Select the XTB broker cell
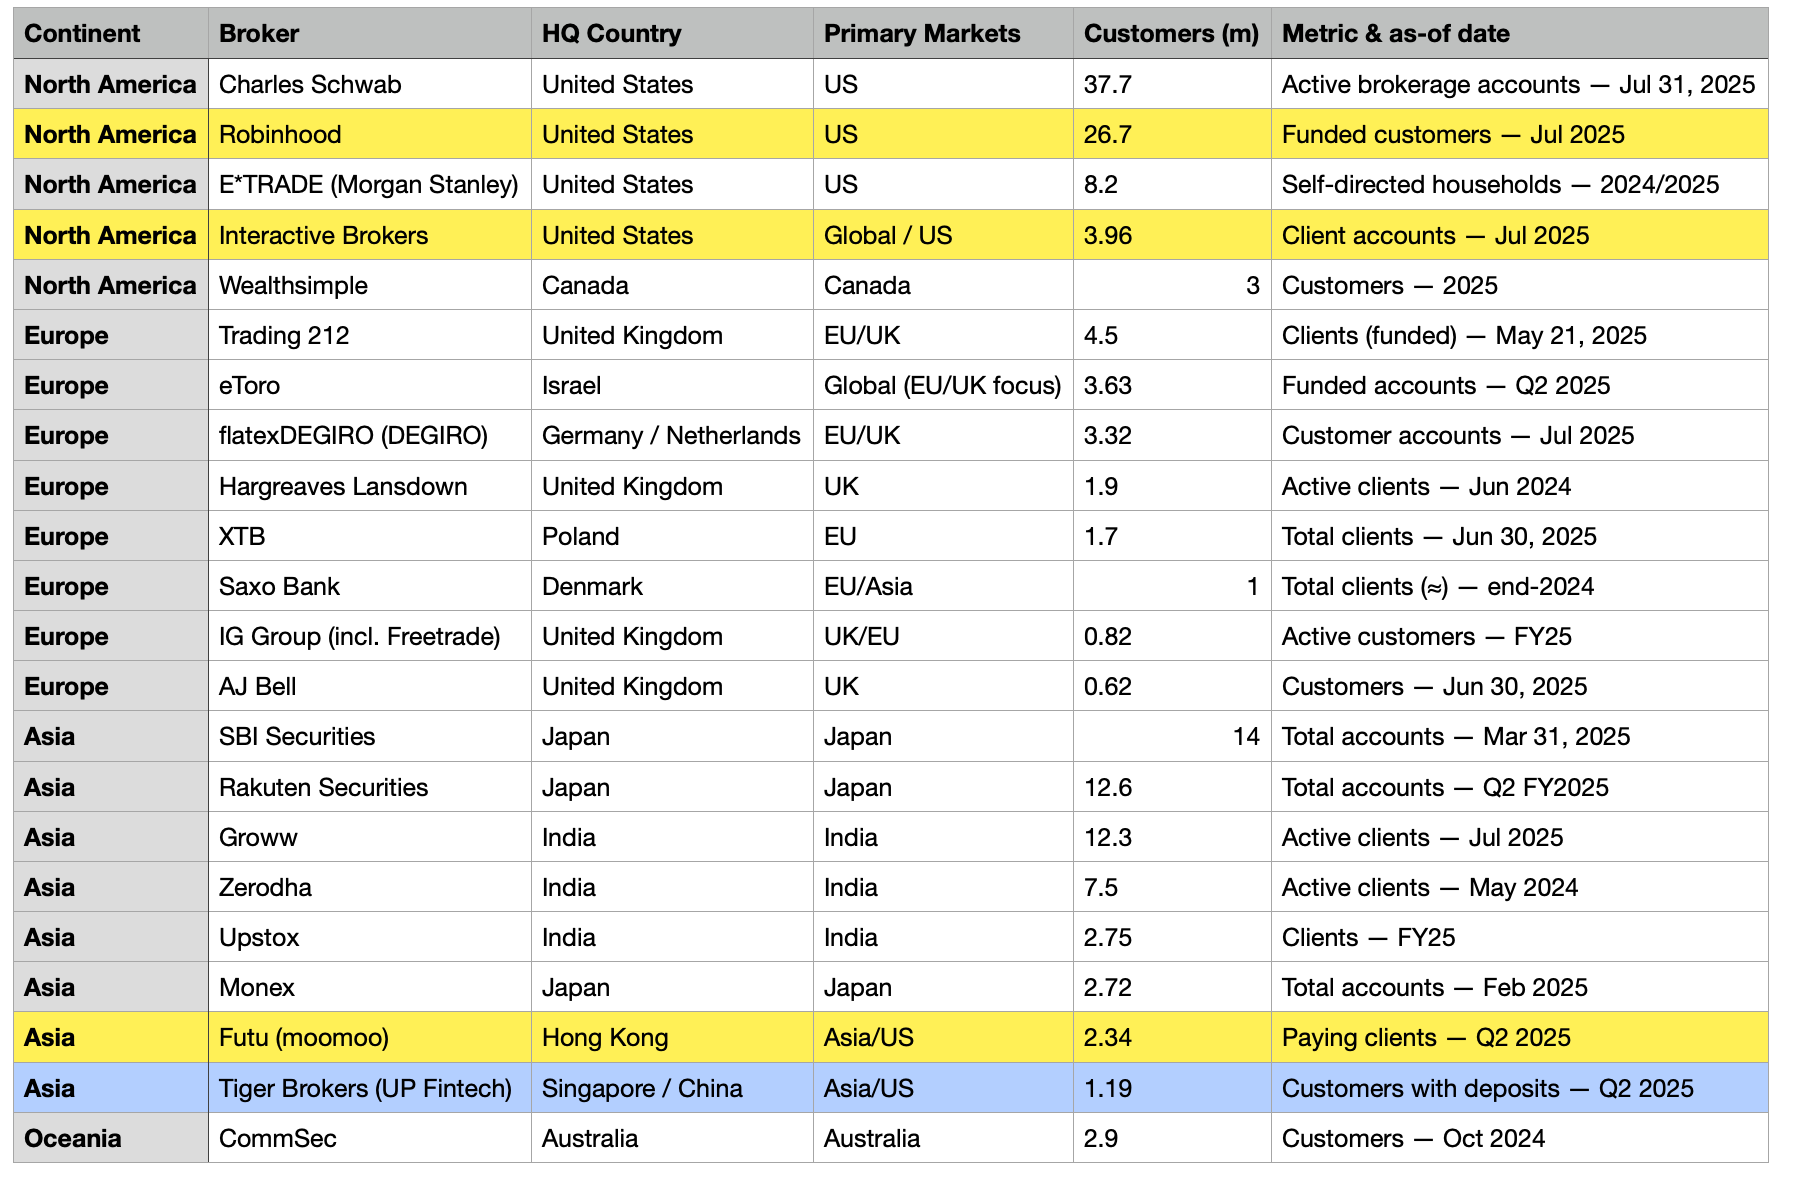 pos(370,536)
